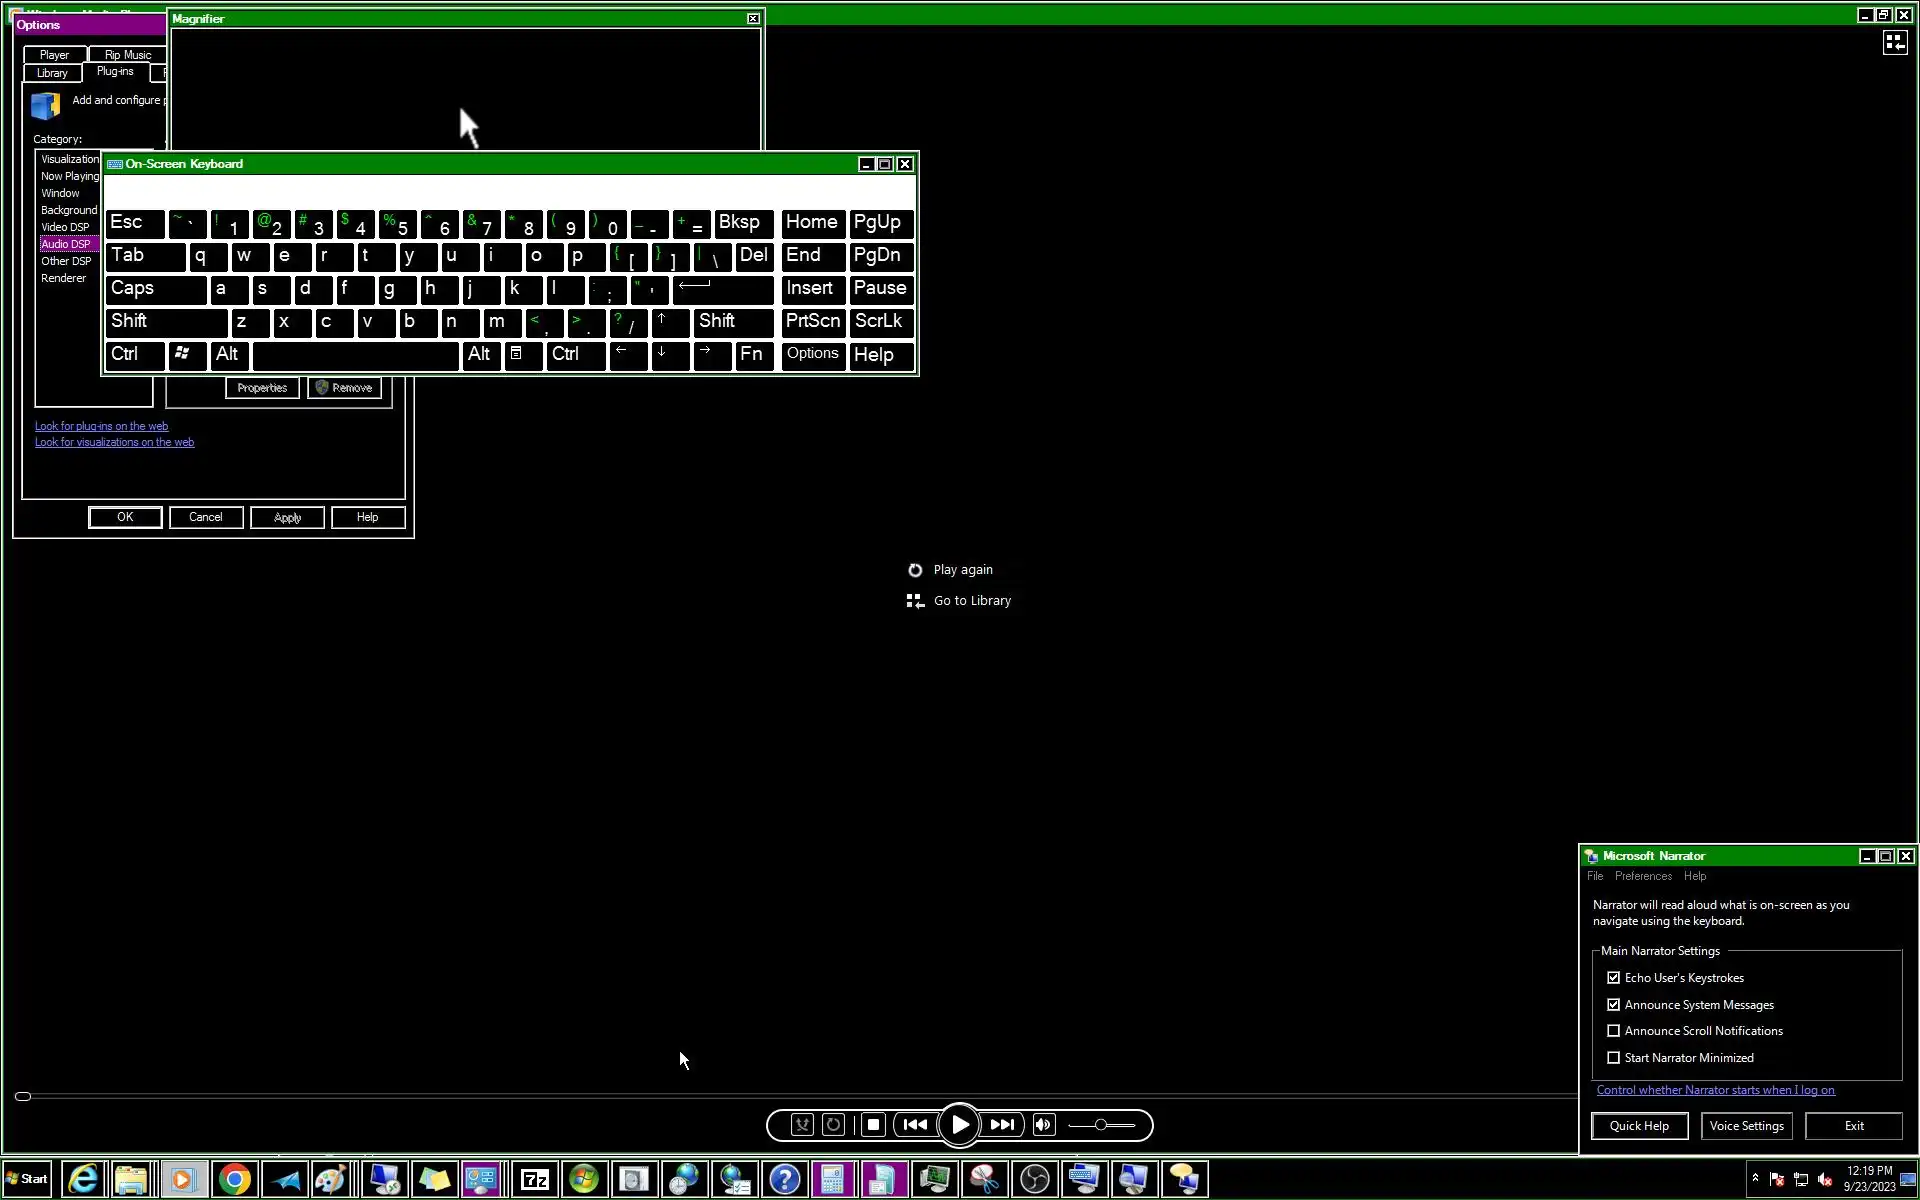Screen dimensions: 1920x1200
Task: Enable Announce Scroll Notifications
Action: point(1613,1031)
